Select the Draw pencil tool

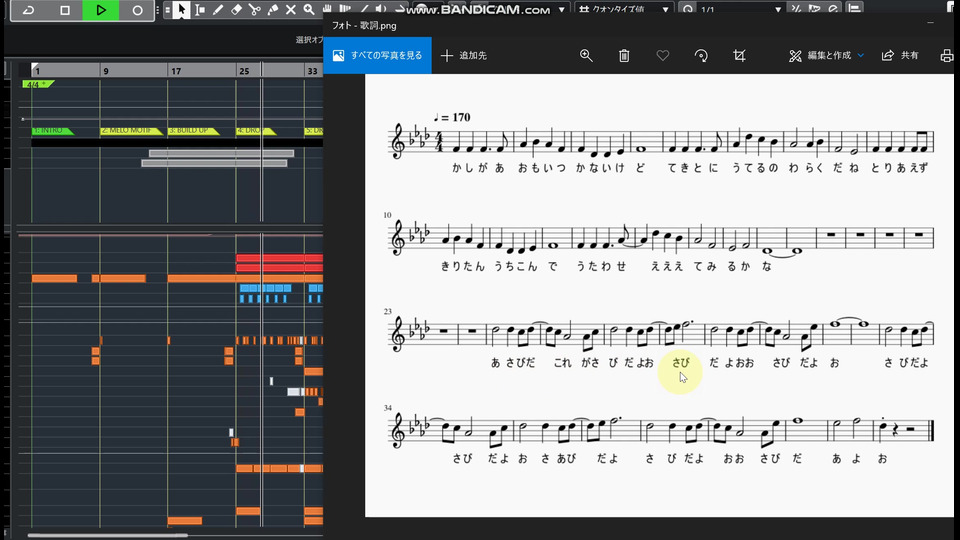pyautogui.click(x=218, y=10)
